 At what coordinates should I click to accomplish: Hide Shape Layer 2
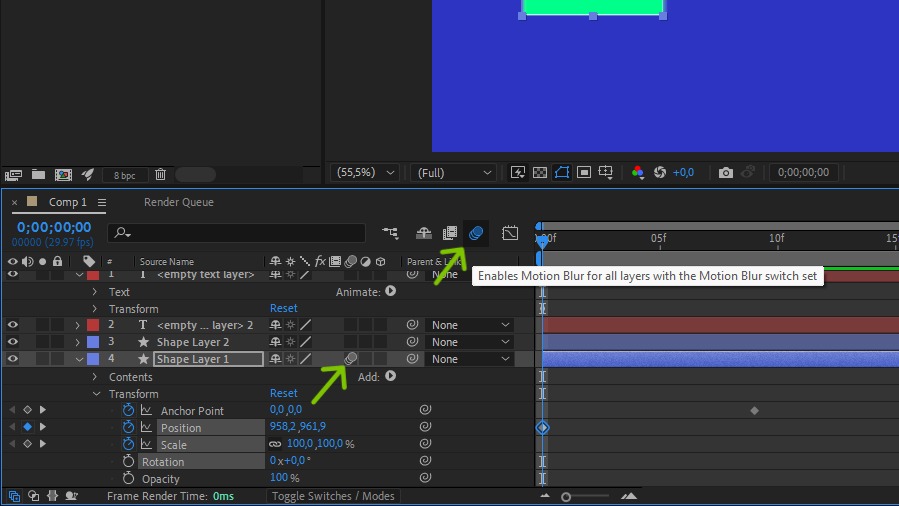12,342
